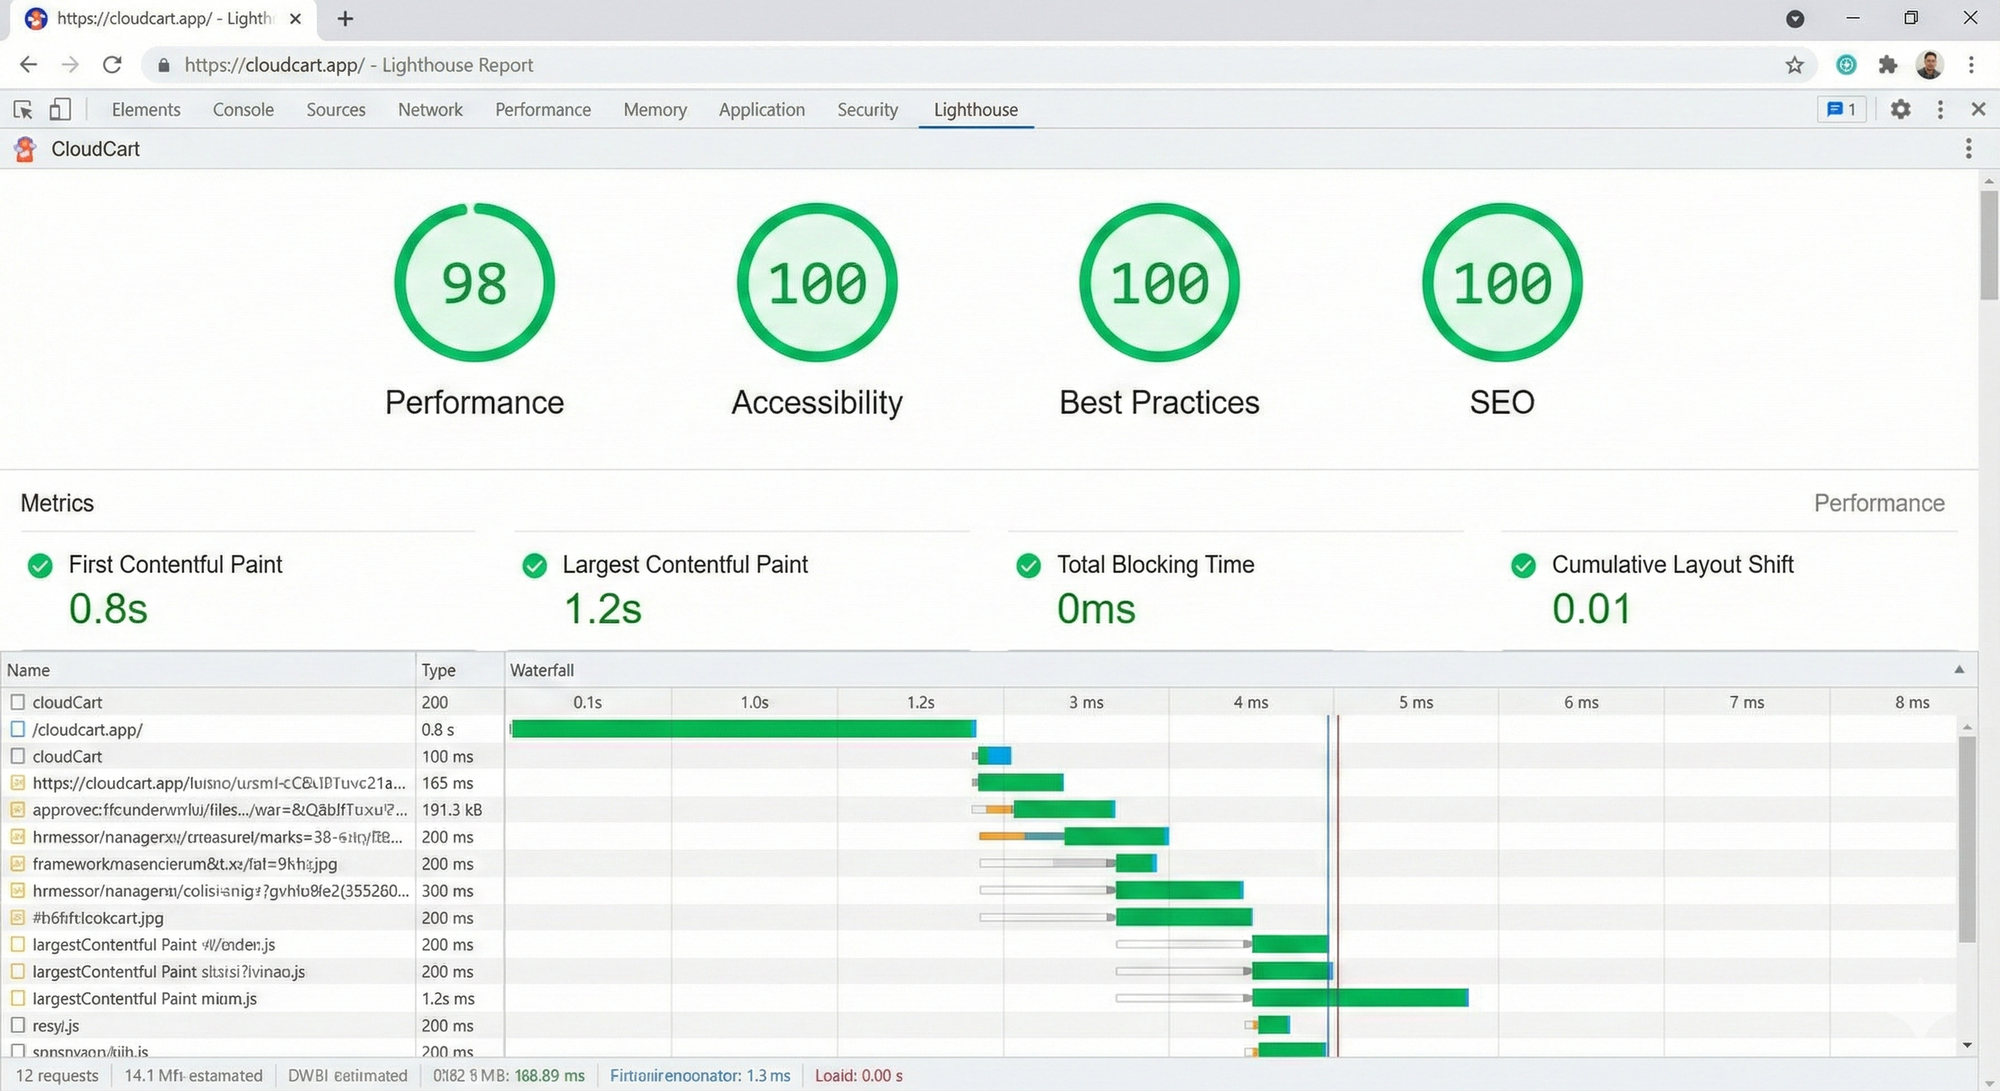Open DevTools customize three-dot menu

(1940, 110)
